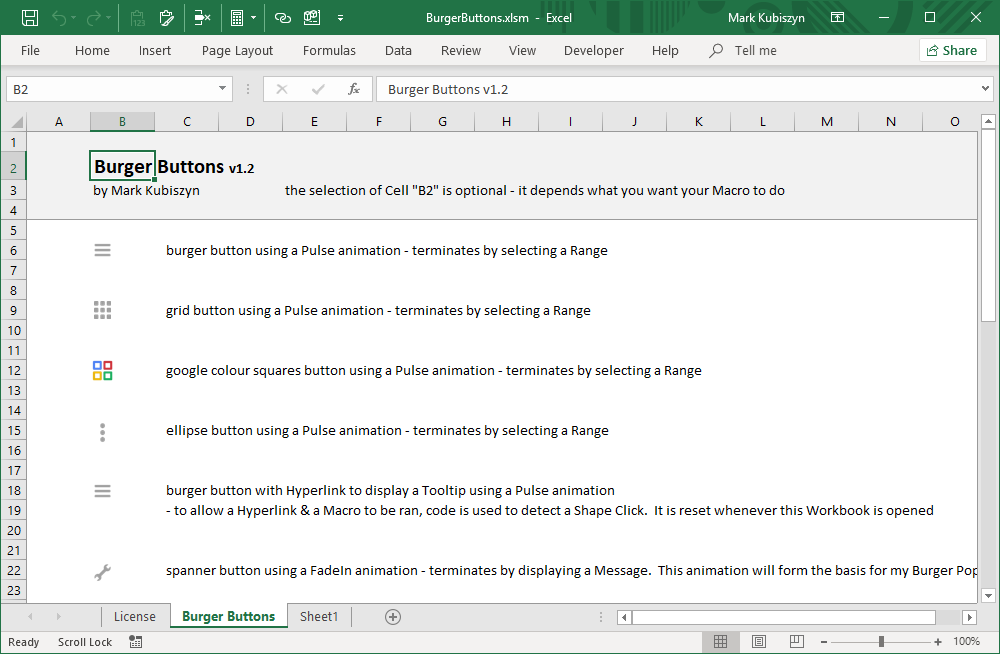
Task: Expand the formula bar with the chevron
Action: tap(986, 89)
